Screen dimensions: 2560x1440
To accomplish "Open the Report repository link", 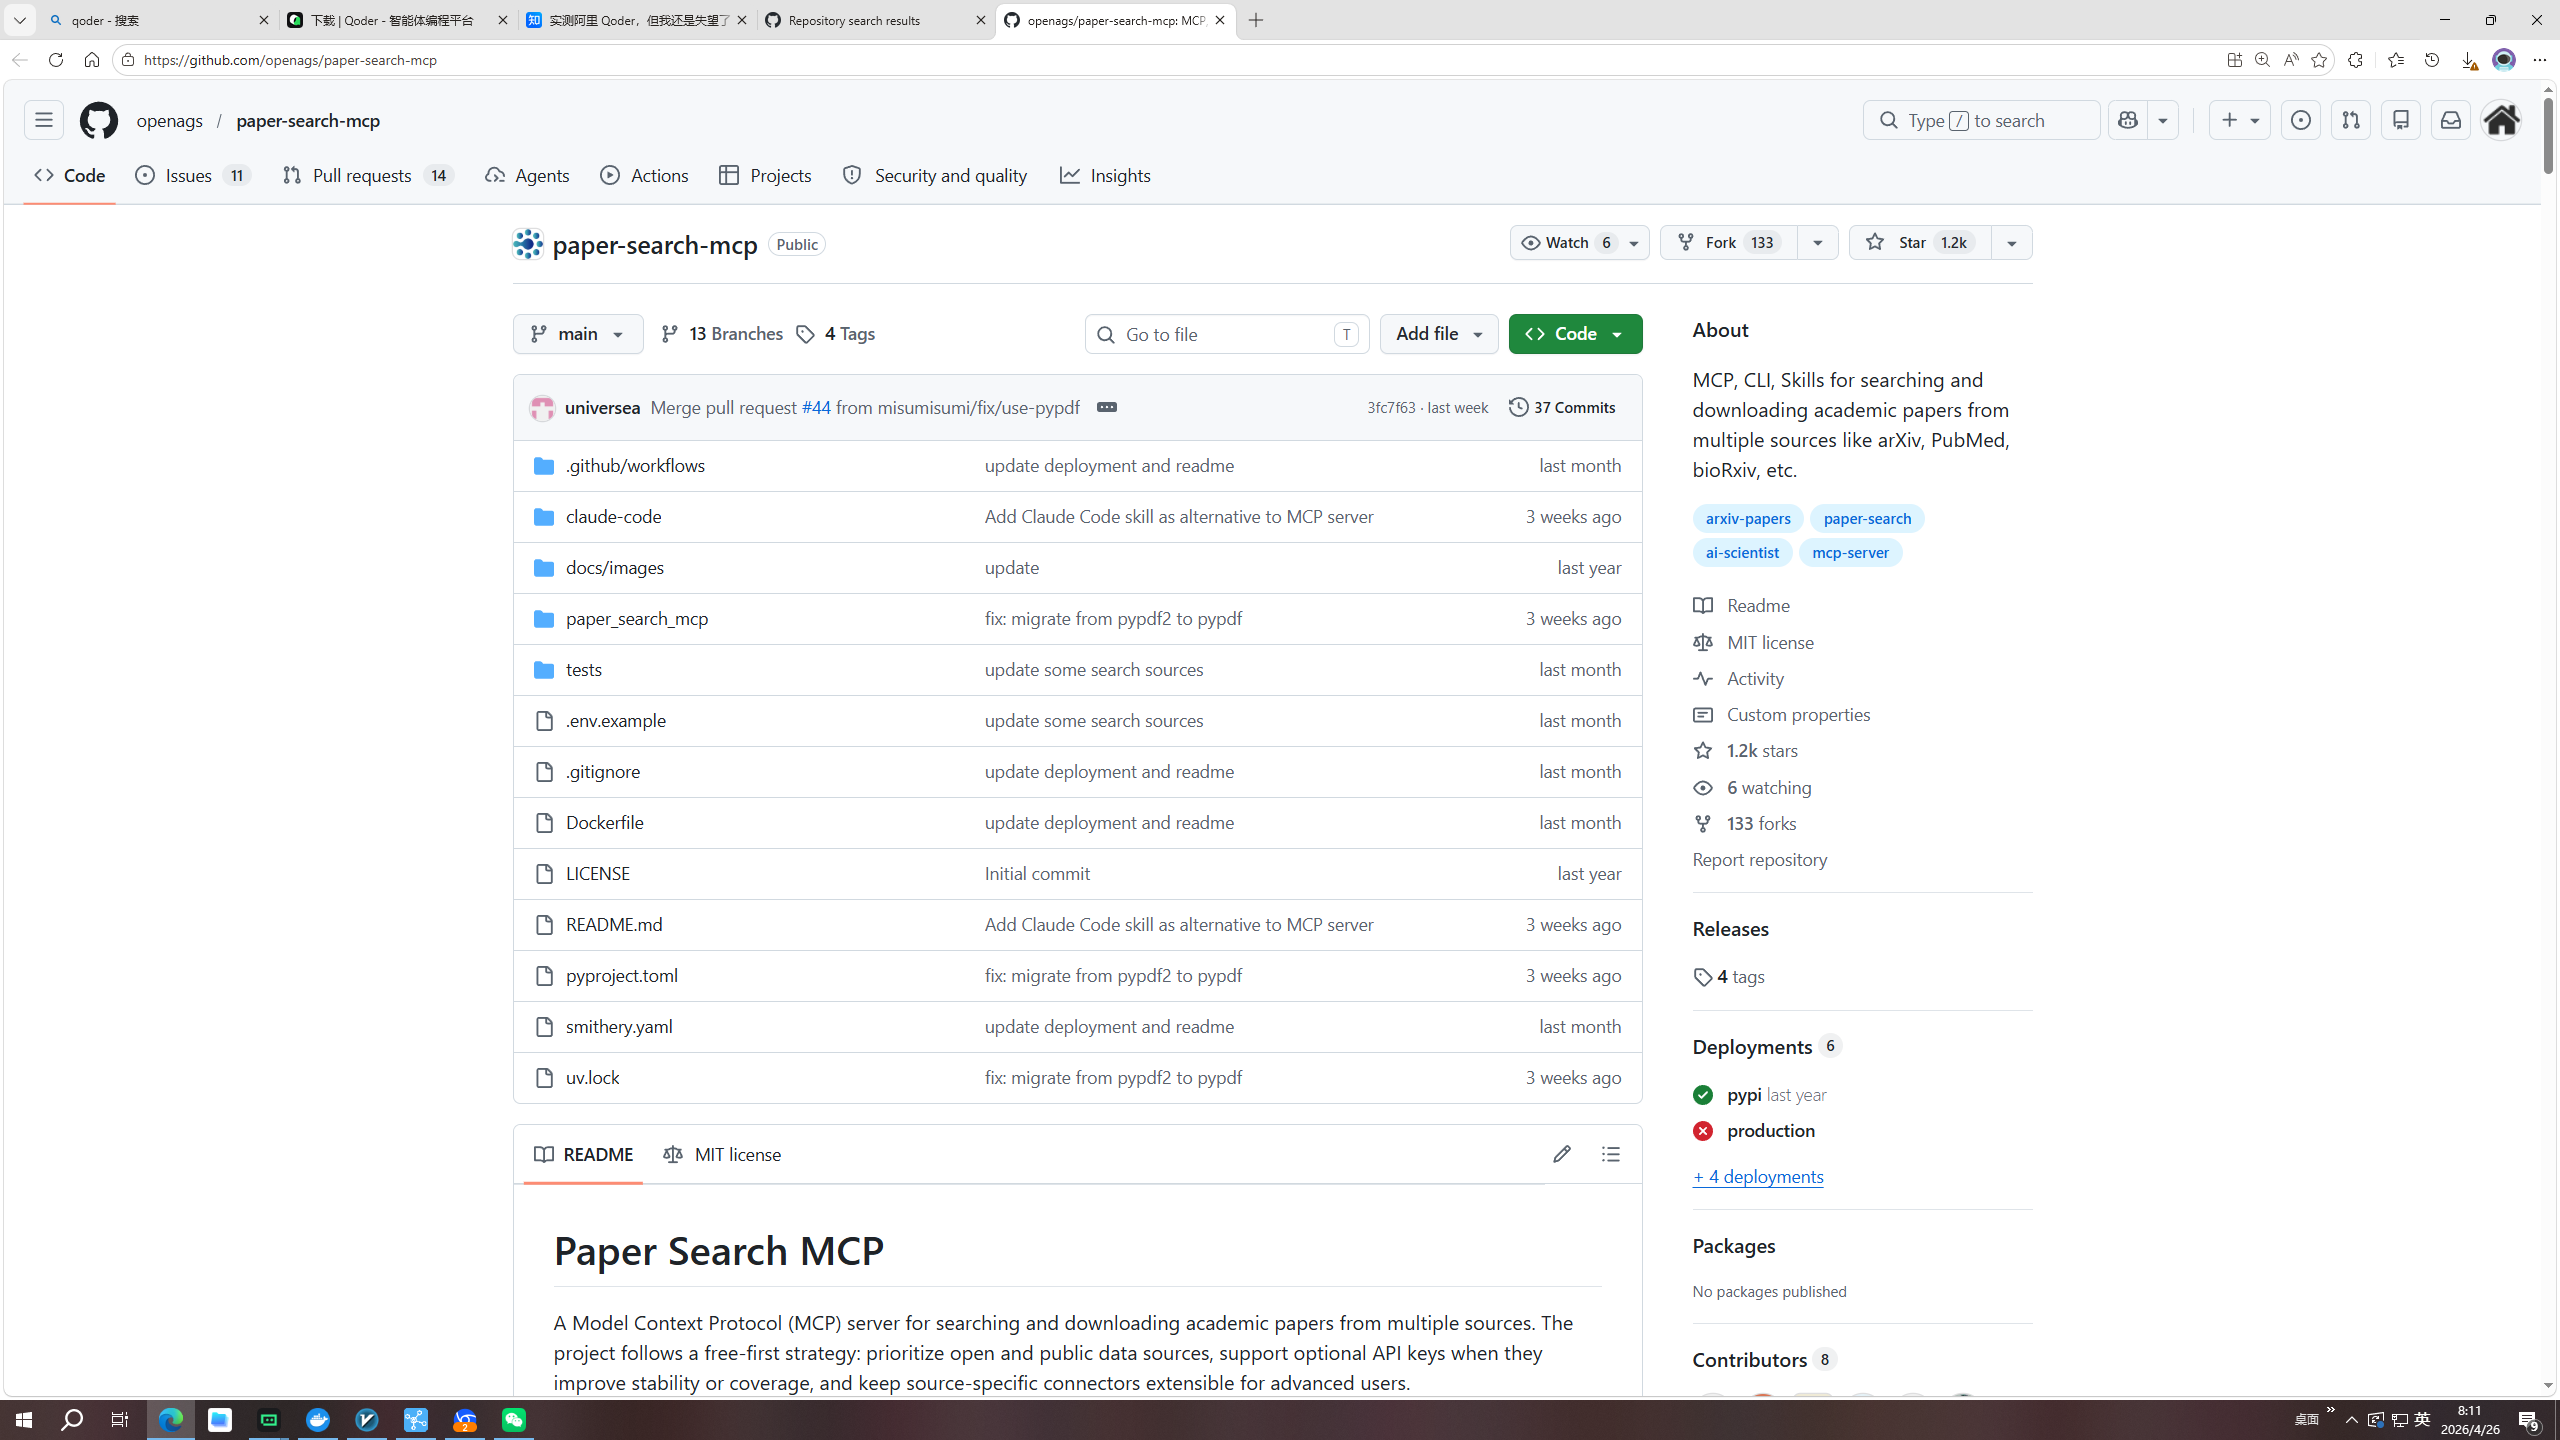I will (x=1759, y=859).
